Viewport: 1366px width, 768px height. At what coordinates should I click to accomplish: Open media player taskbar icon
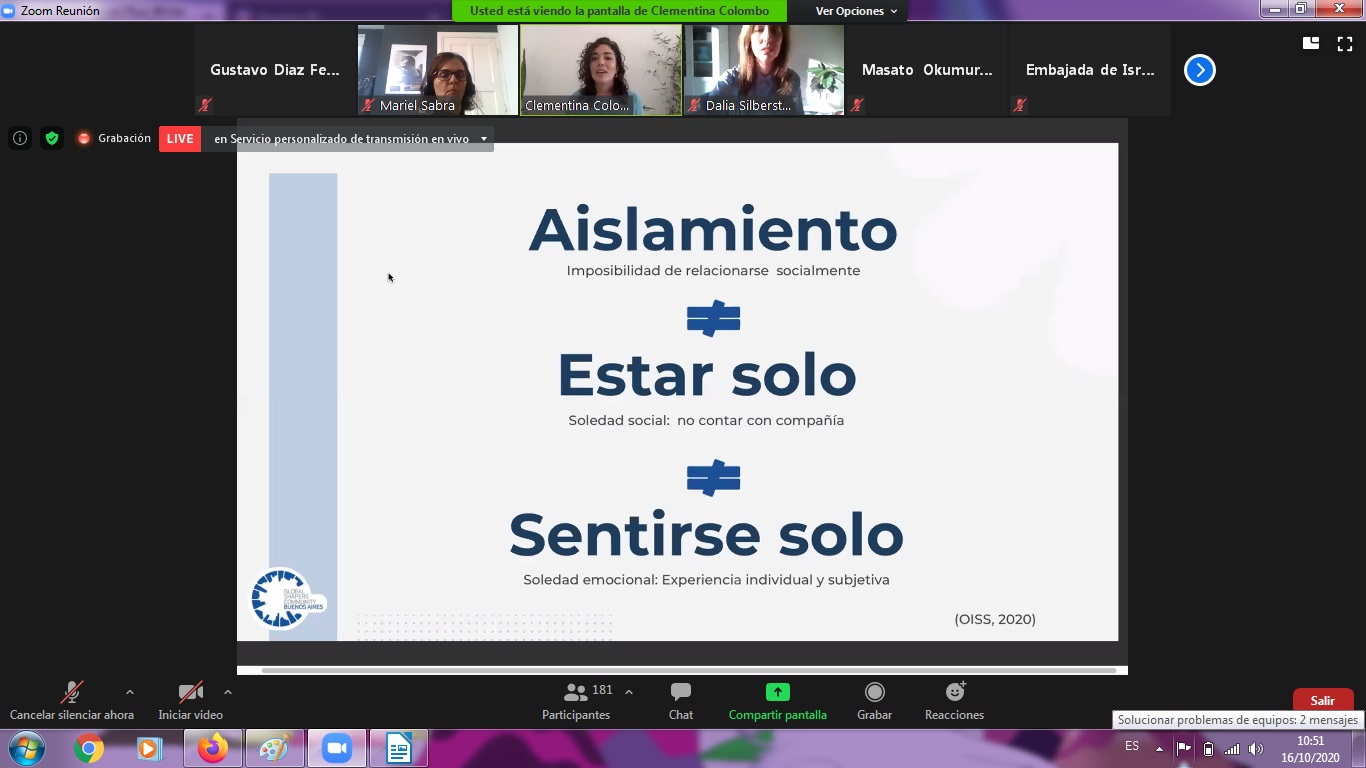pyautogui.click(x=150, y=748)
